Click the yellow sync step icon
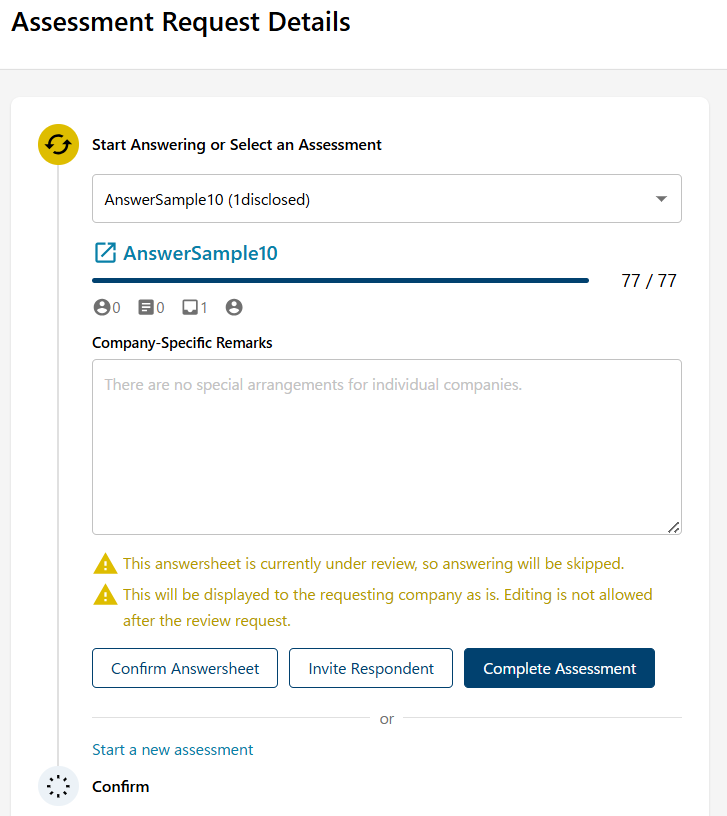727x816 pixels. pos(58,144)
